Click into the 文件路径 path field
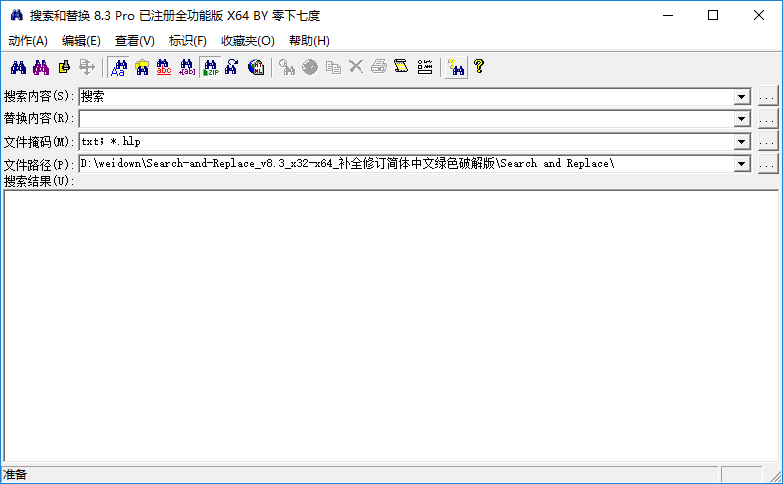This screenshot has width=783, height=484. click(406, 164)
